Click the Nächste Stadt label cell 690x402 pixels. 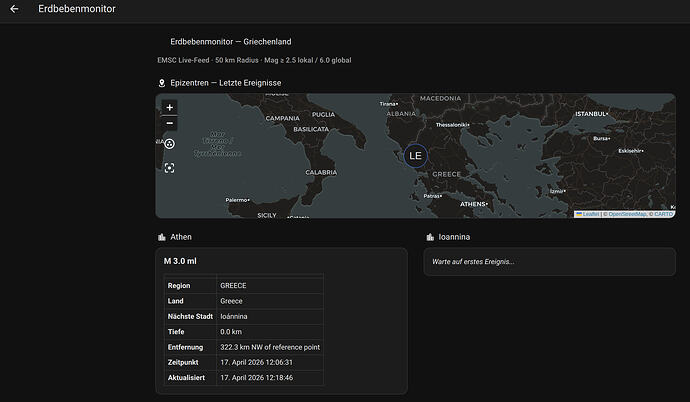(x=190, y=317)
